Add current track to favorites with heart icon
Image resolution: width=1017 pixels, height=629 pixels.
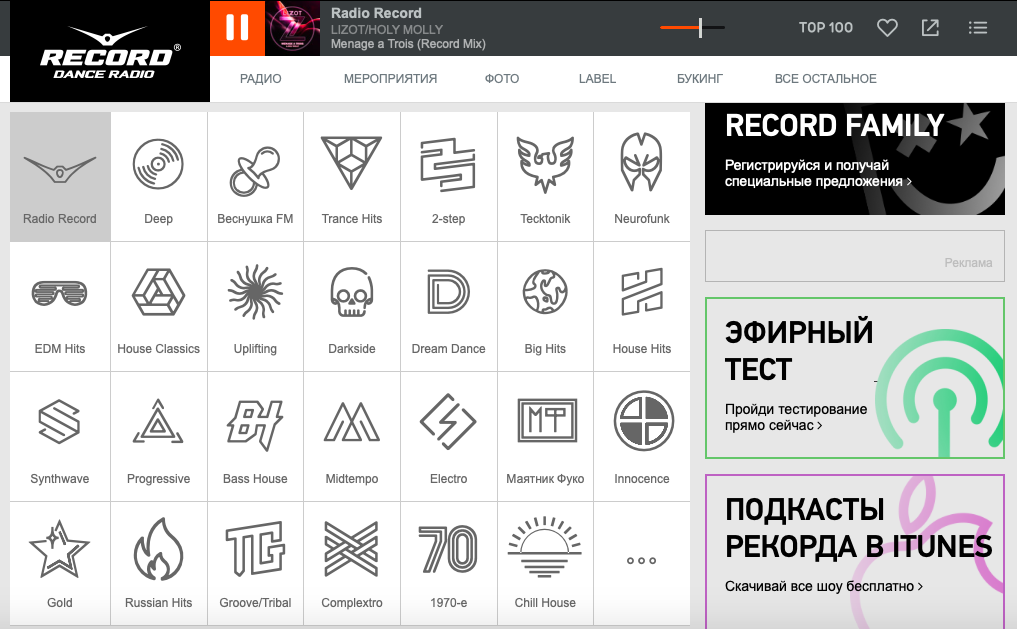click(x=887, y=28)
